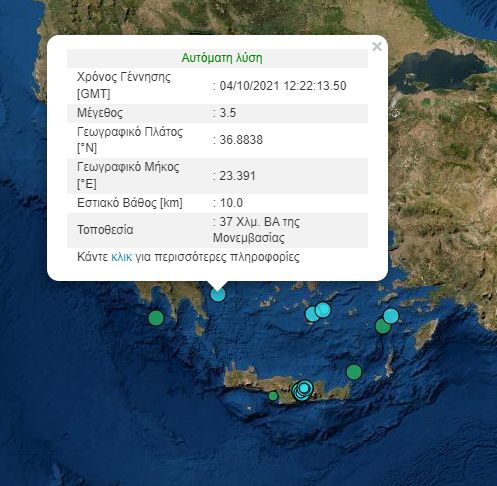Viewport: 497px width, 486px height.
Task: Click the "Αυτόματη λύση" popup header
Action: pos(222,58)
